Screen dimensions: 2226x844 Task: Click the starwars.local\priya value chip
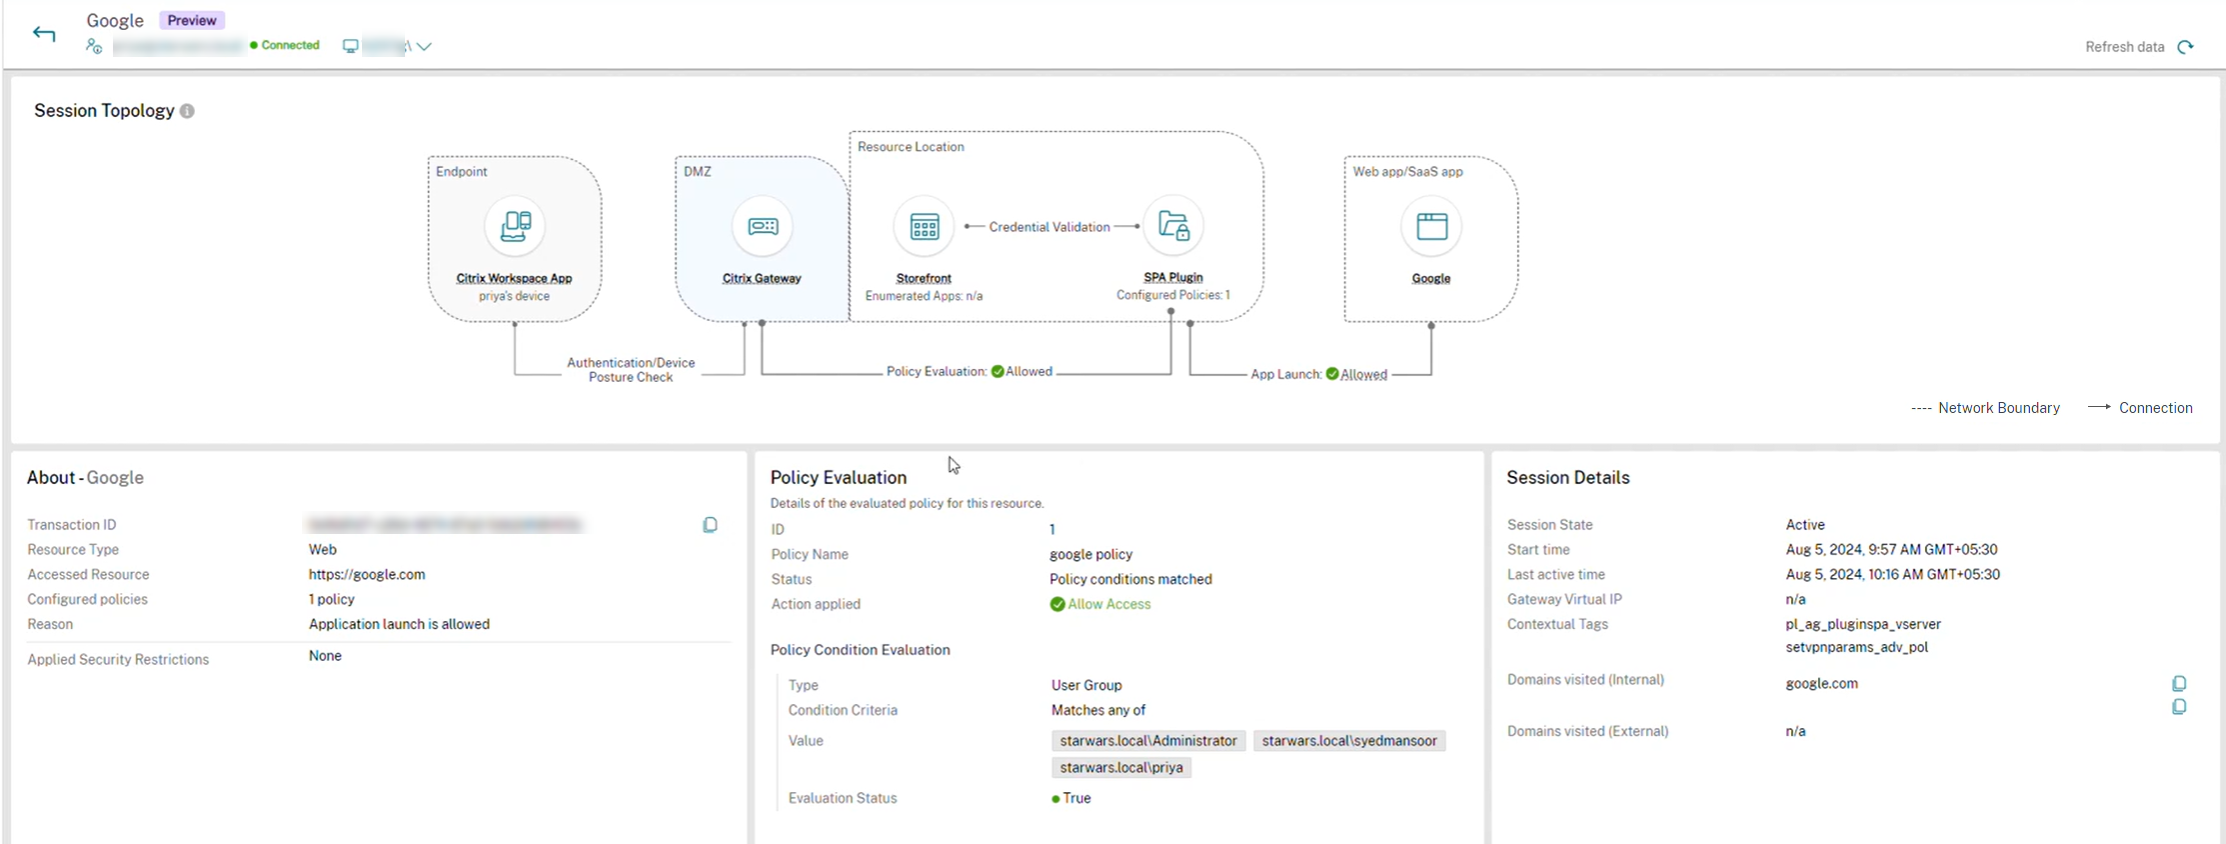pyautogui.click(x=1121, y=768)
